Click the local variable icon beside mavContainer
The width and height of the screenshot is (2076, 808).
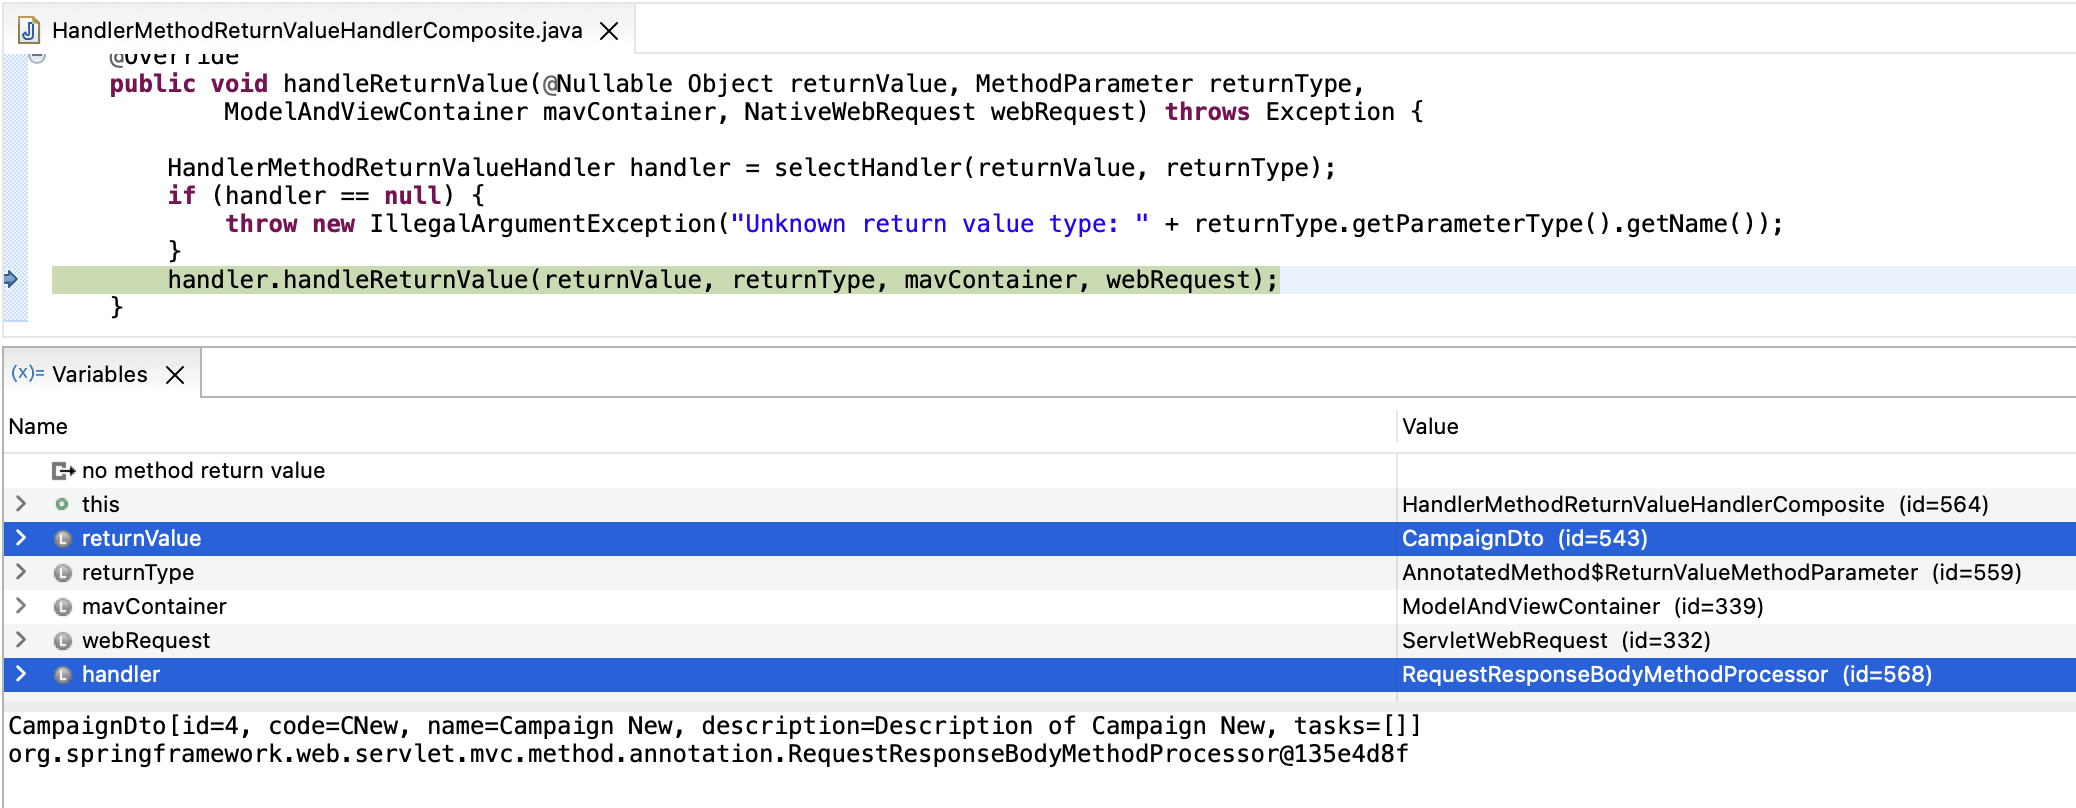(x=62, y=606)
